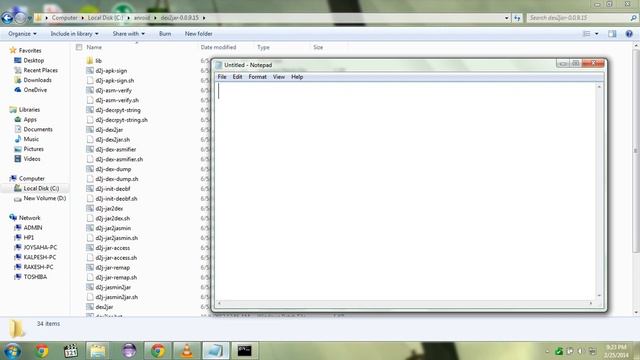This screenshot has height=360, width=640.
Task: Open address bar history dropdown arrow
Action: (x=507, y=18)
